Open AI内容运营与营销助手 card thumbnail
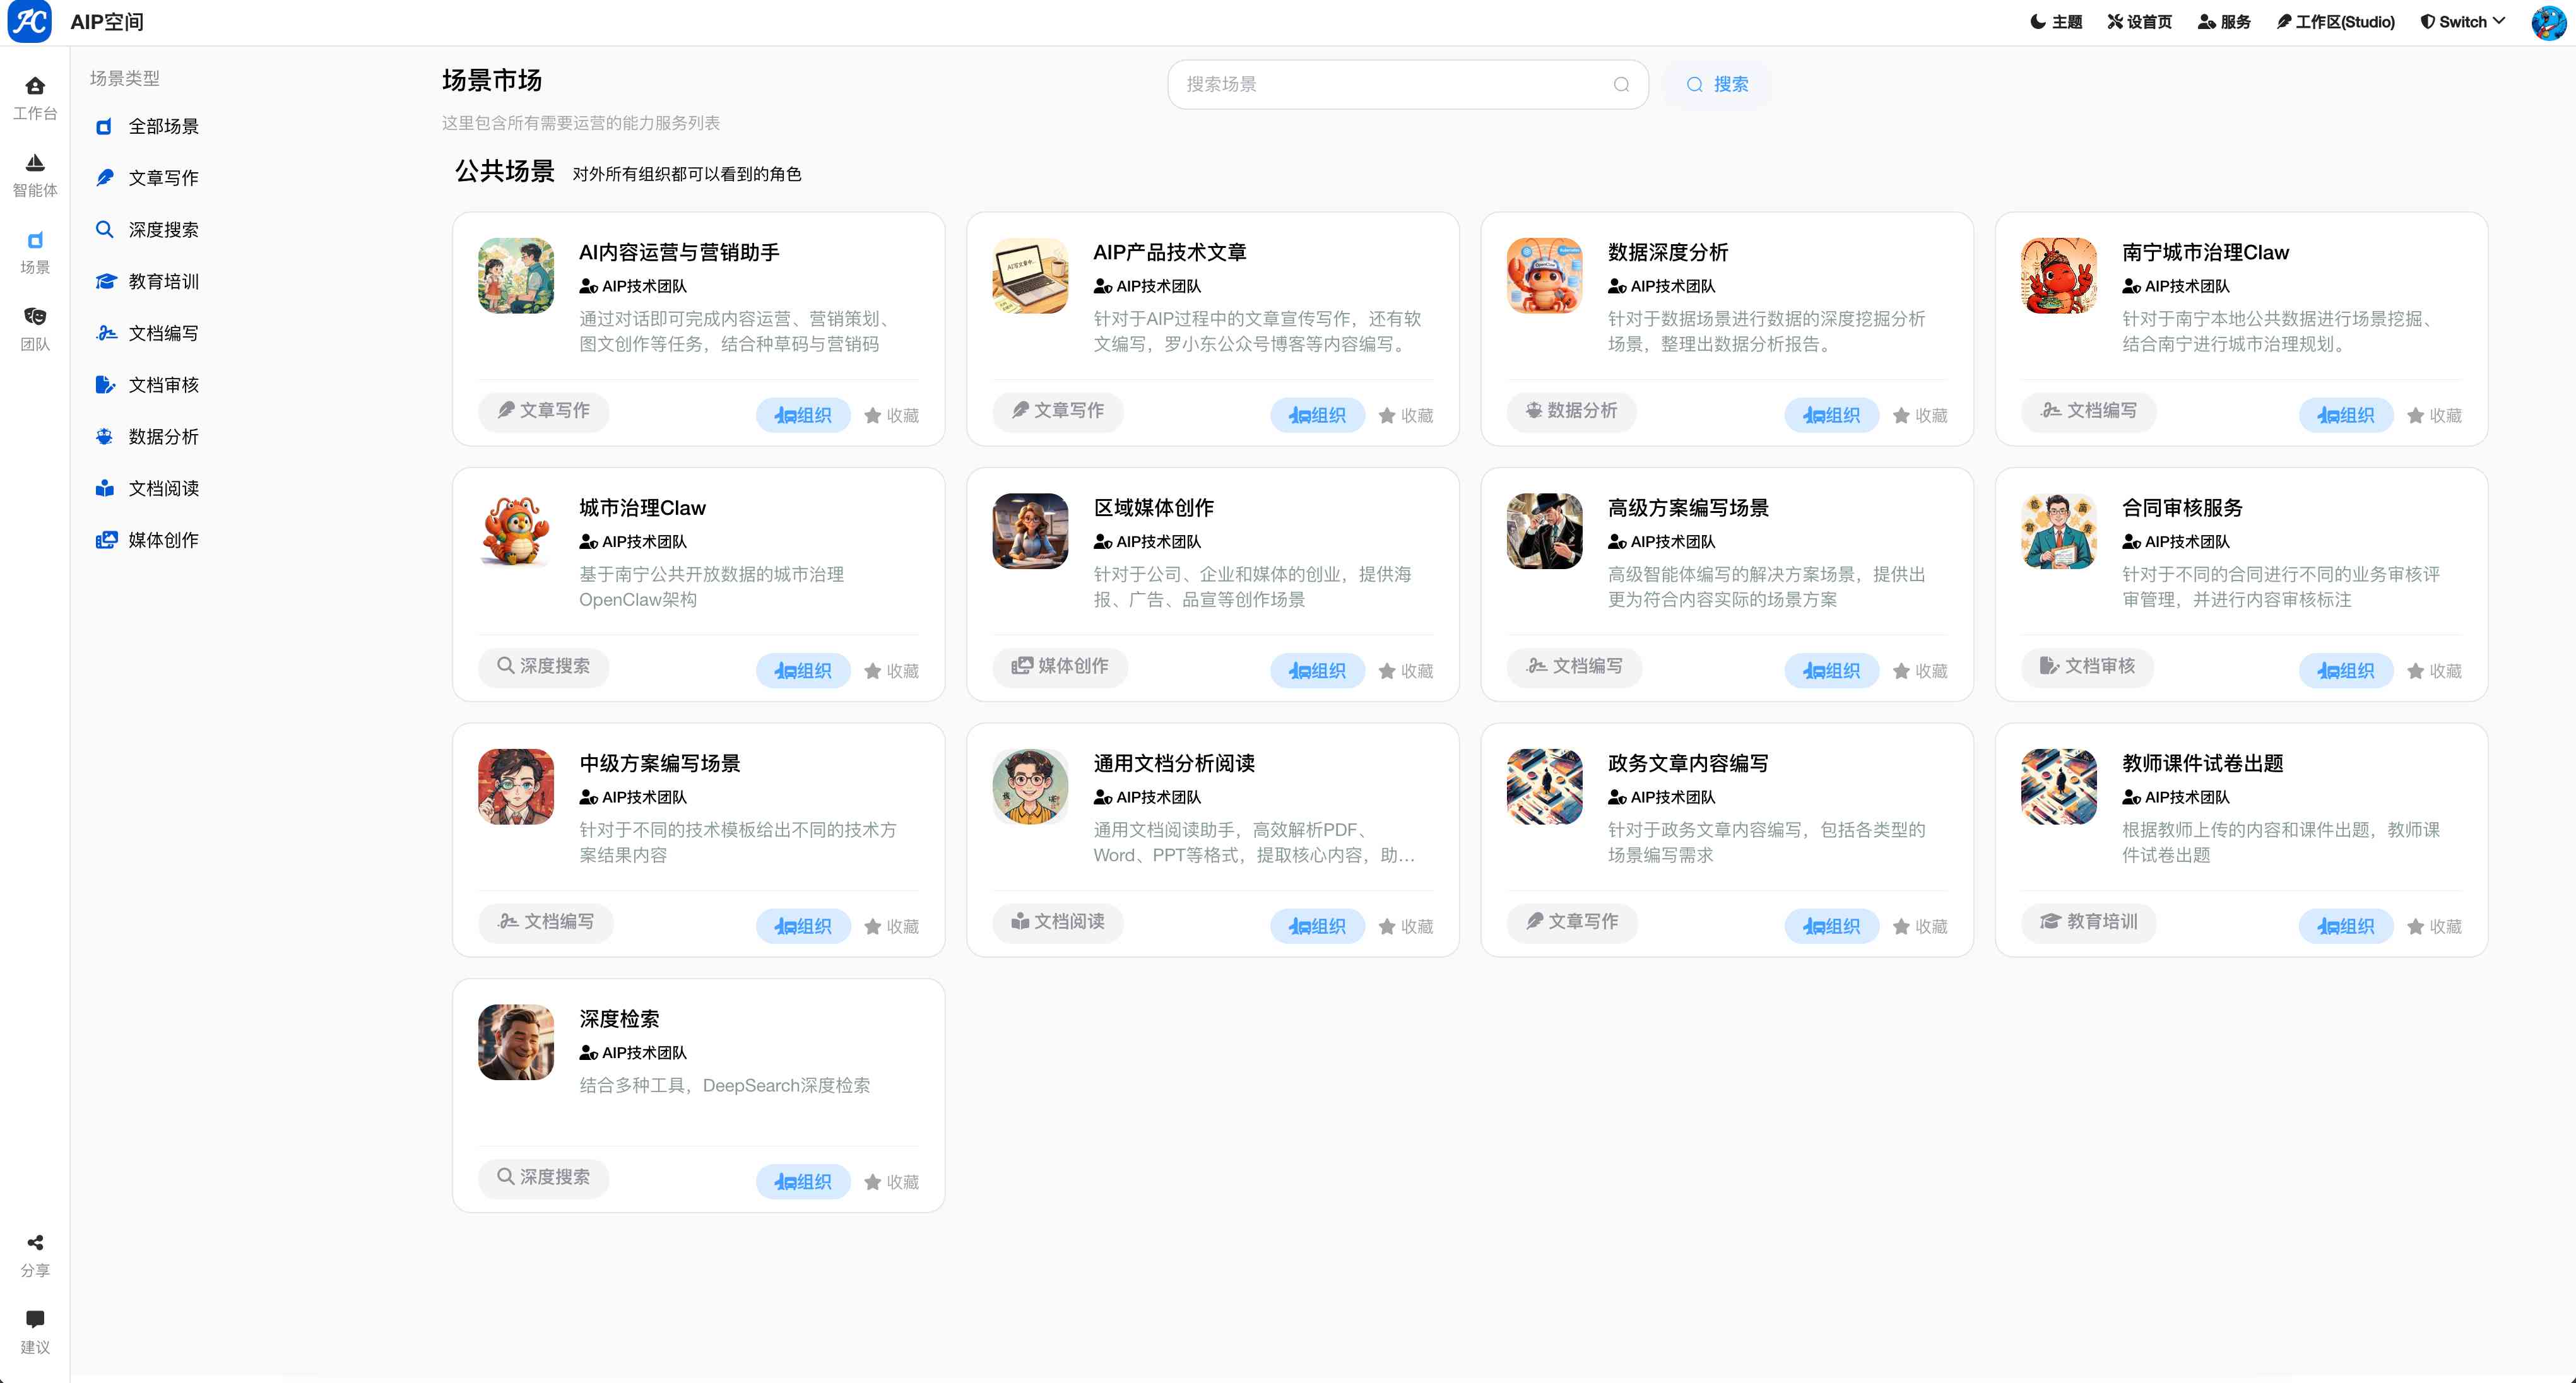The image size is (2576, 1383). pyautogui.click(x=516, y=275)
